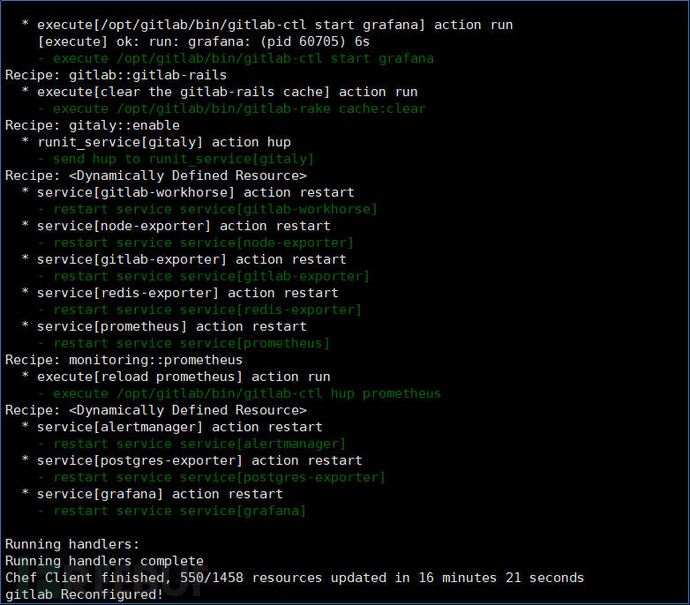Viewport: 690px width, 605px height.
Task: Click 'service[postgres-exporter] action restart' line
Action: pyautogui.click(x=192, y=461)
